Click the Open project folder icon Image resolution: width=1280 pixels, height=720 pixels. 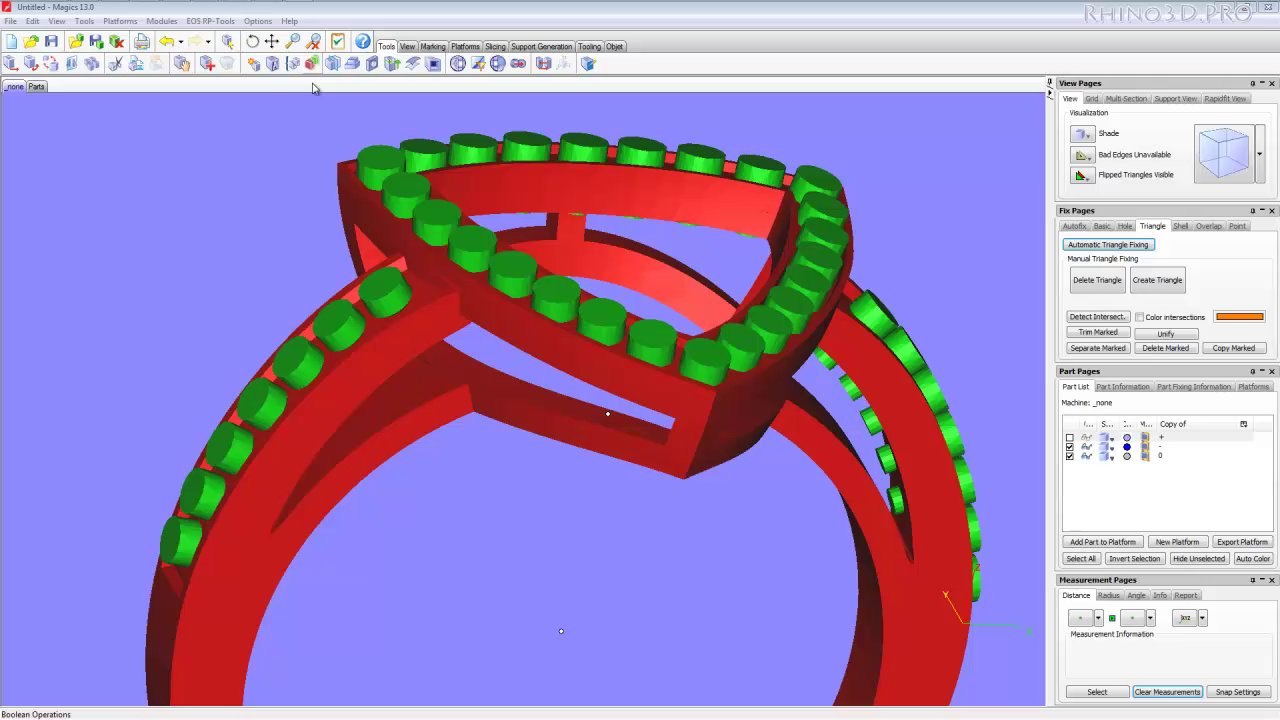pyautogui.click(x=31, y=41)
